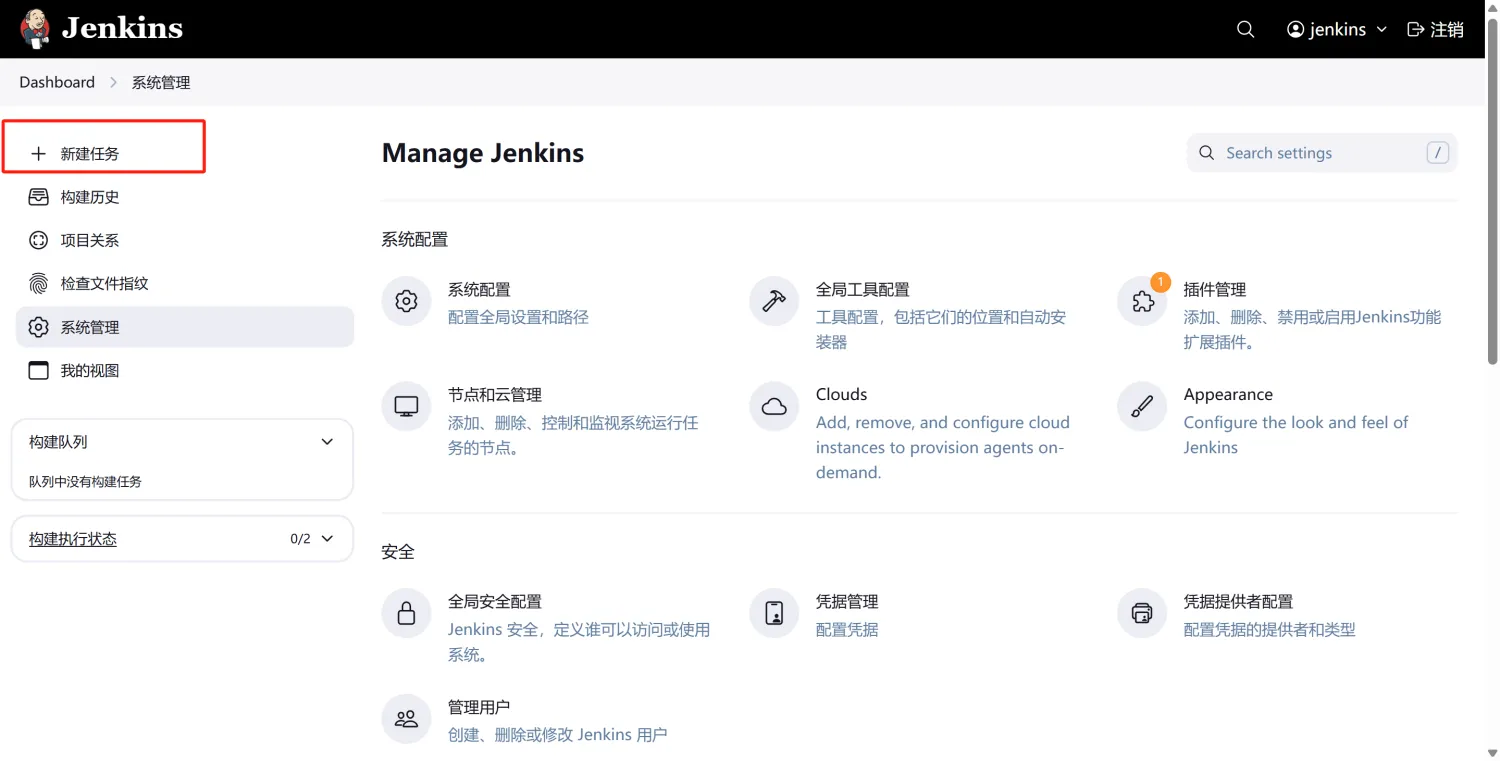Click the 注销 logout link
Screen dimensions: 1500x761
pos(1435,29)
